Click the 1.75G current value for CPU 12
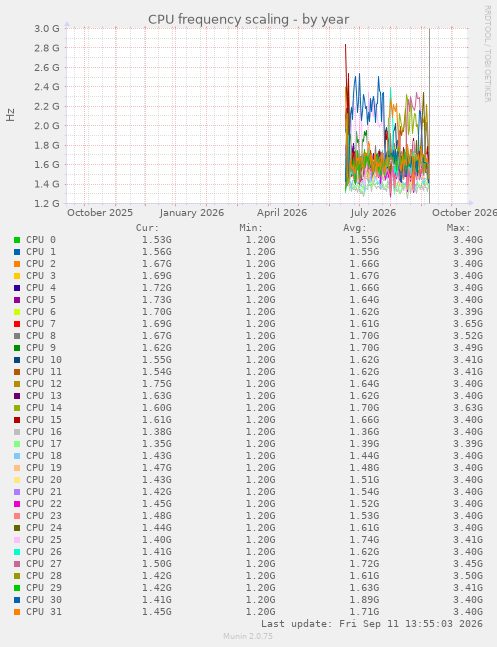 (x=157, y=384)
